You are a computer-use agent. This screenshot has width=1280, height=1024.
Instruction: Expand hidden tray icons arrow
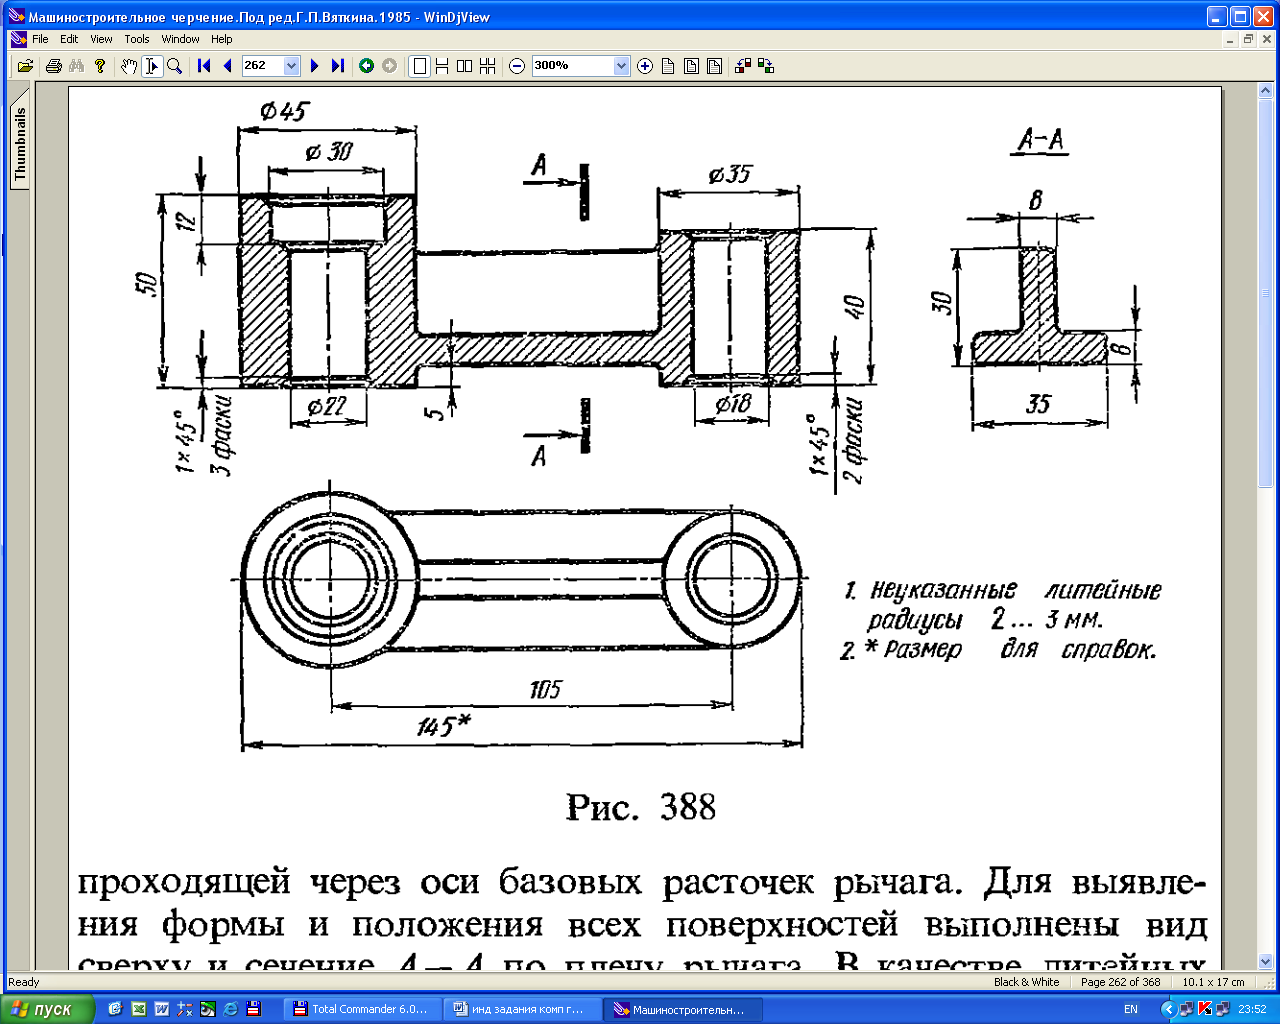(x=1167, y=1009)
